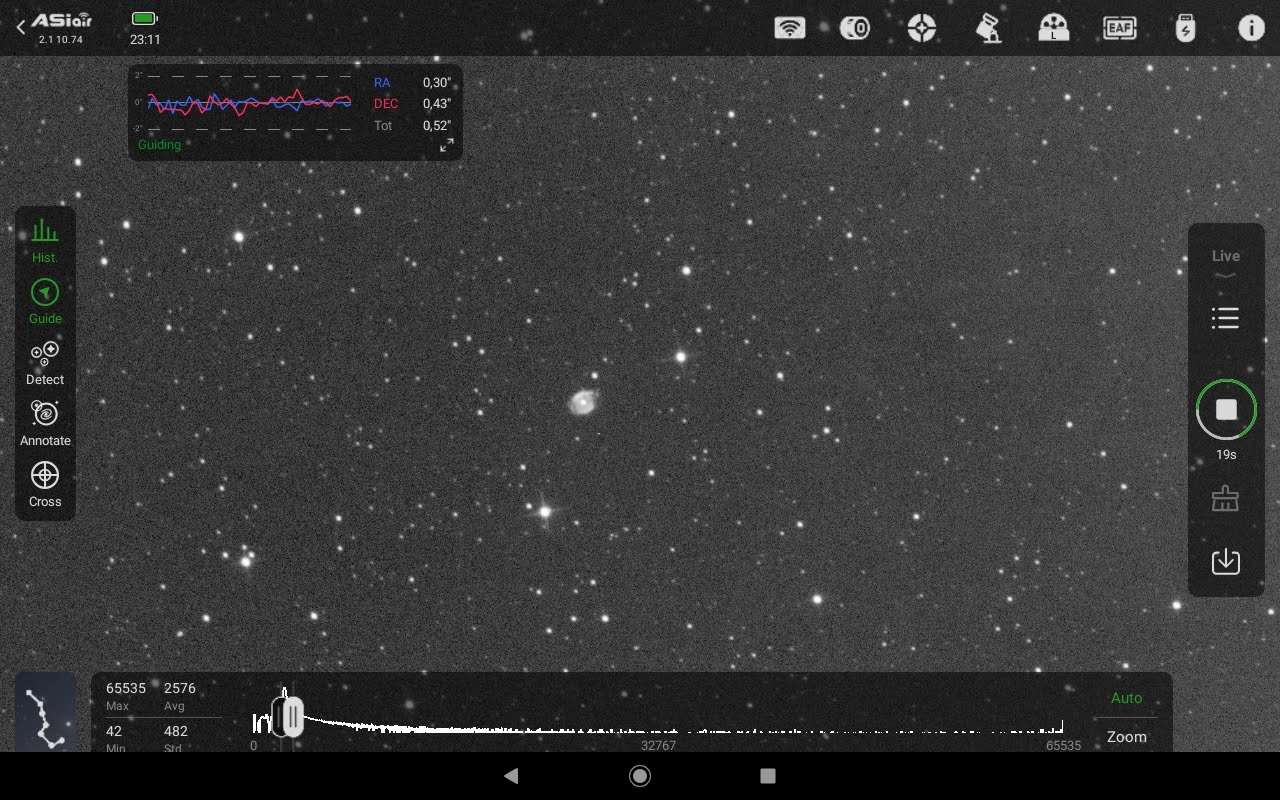The image size is (1280, 800).
Task: Stop the running 19s exposure
Action: [x=1226, y=409]
